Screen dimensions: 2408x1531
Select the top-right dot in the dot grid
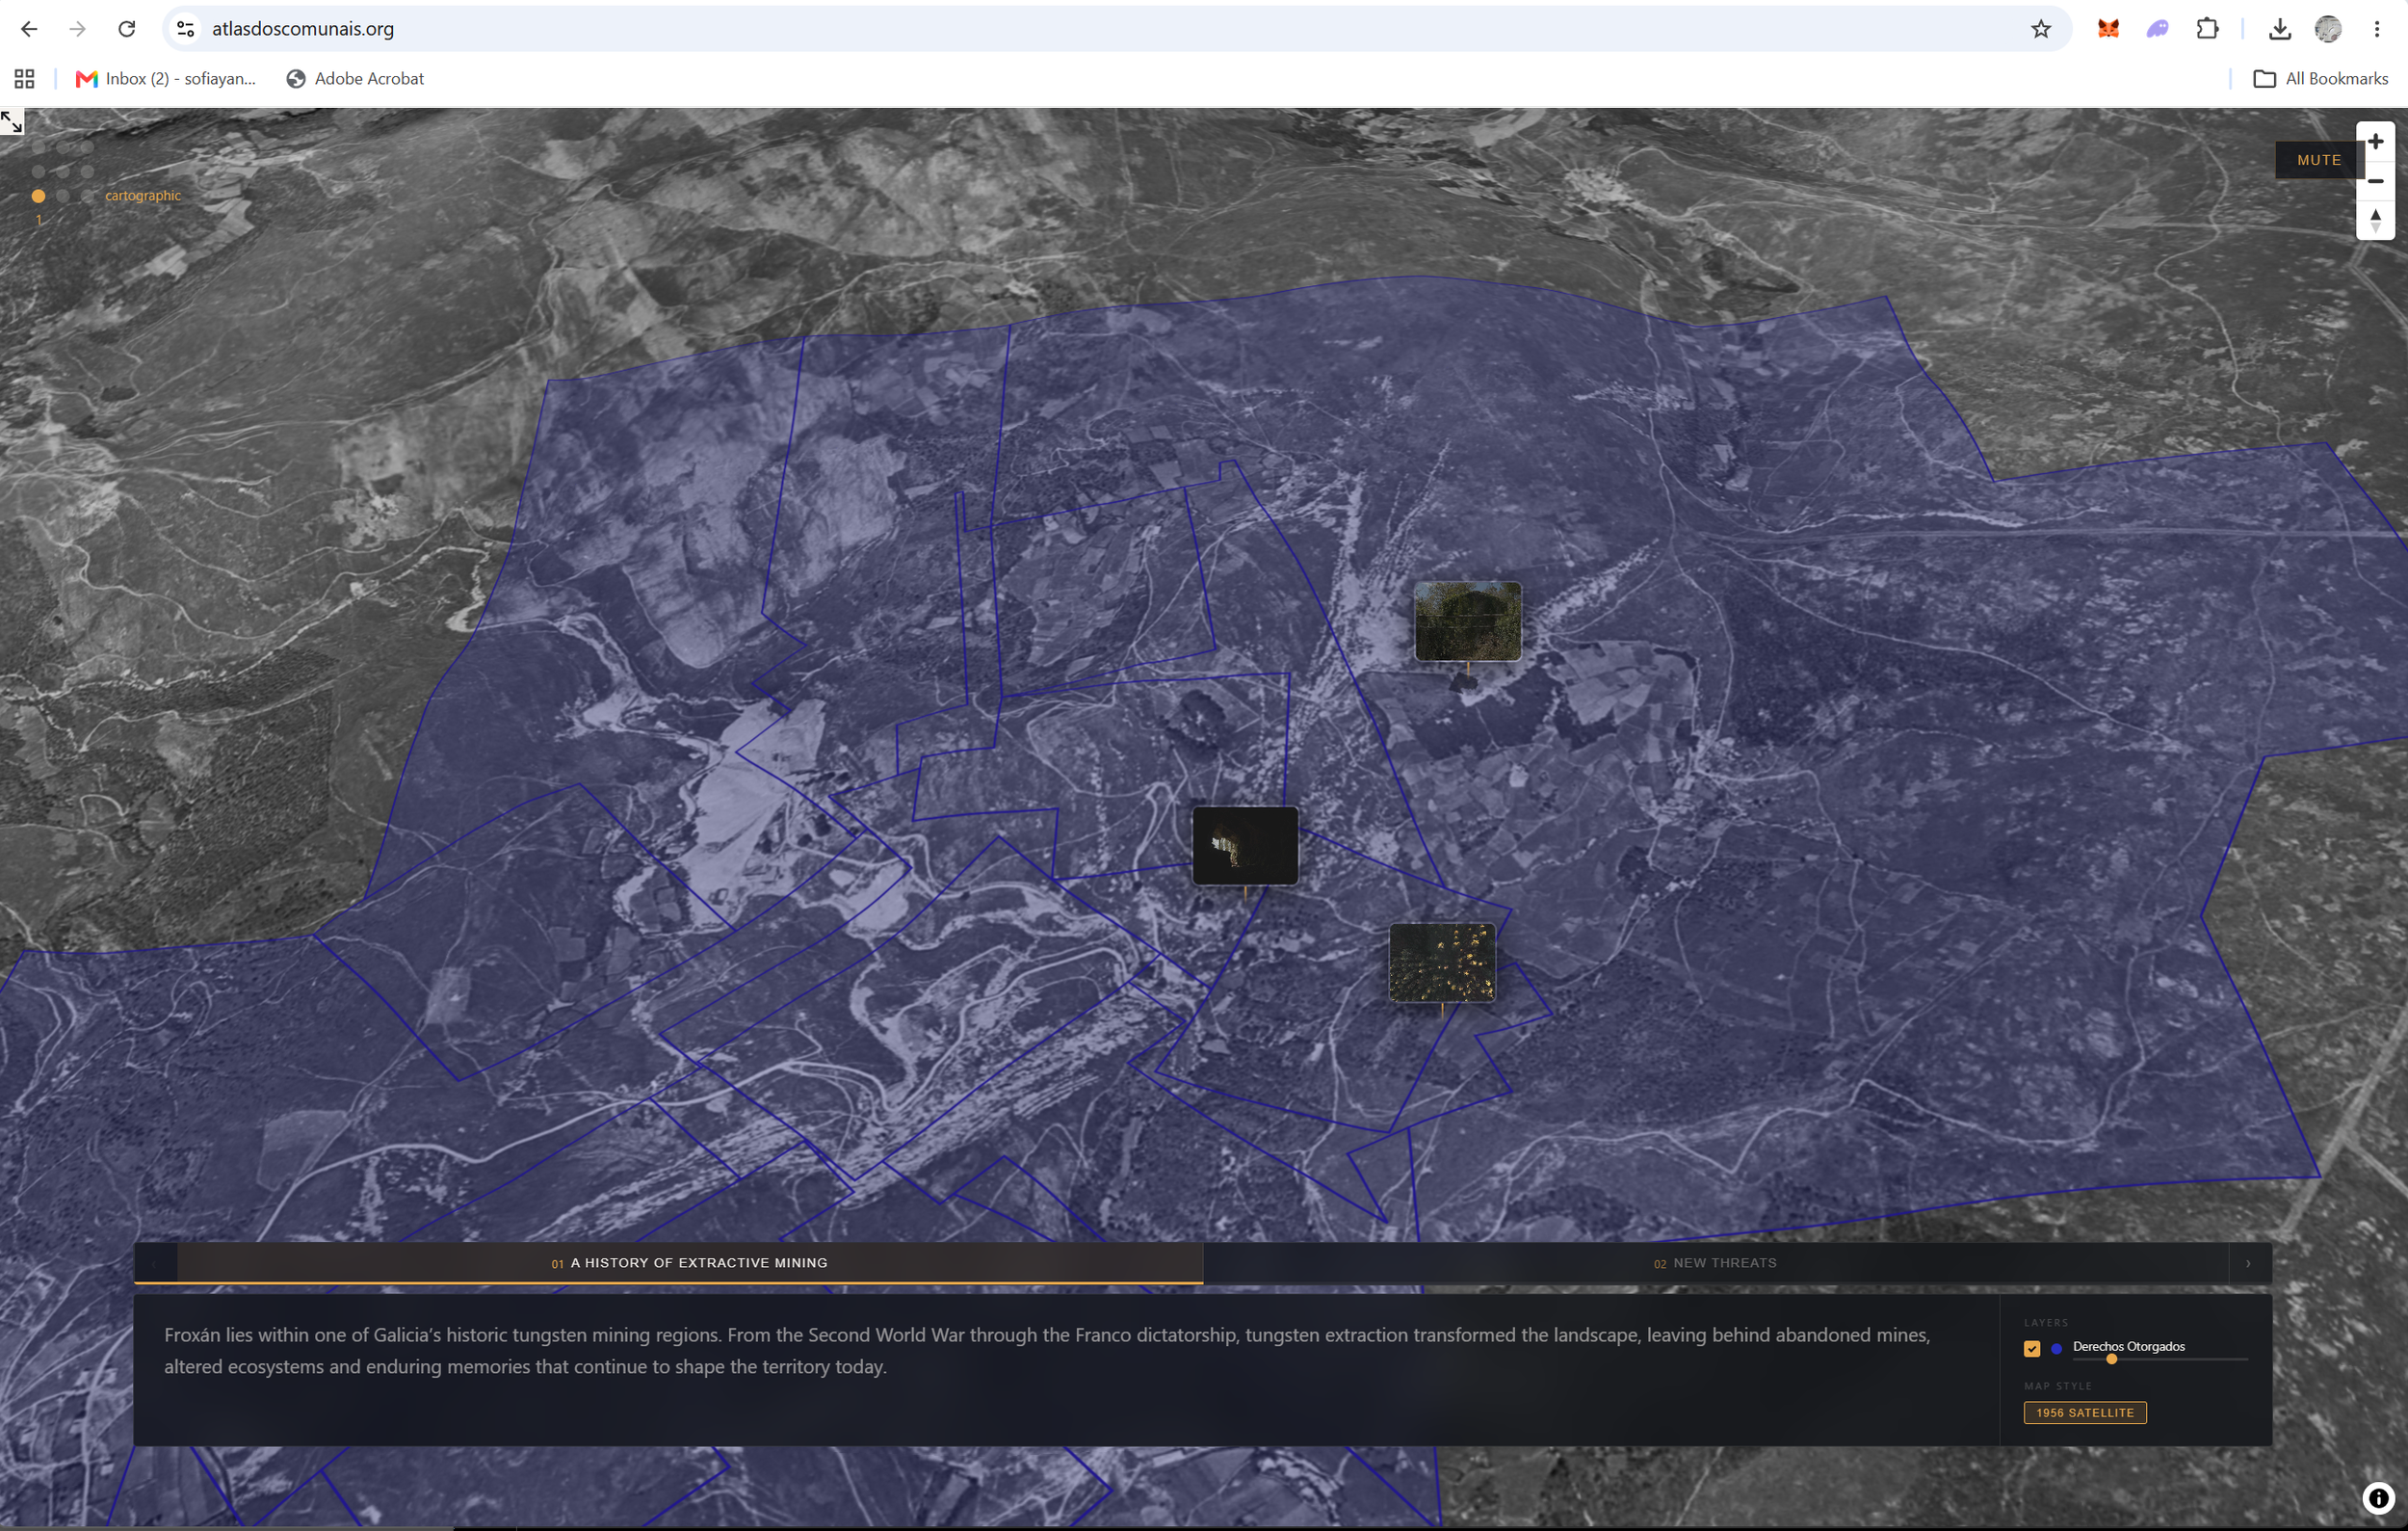pyautogui.click(x=87, y=147)
